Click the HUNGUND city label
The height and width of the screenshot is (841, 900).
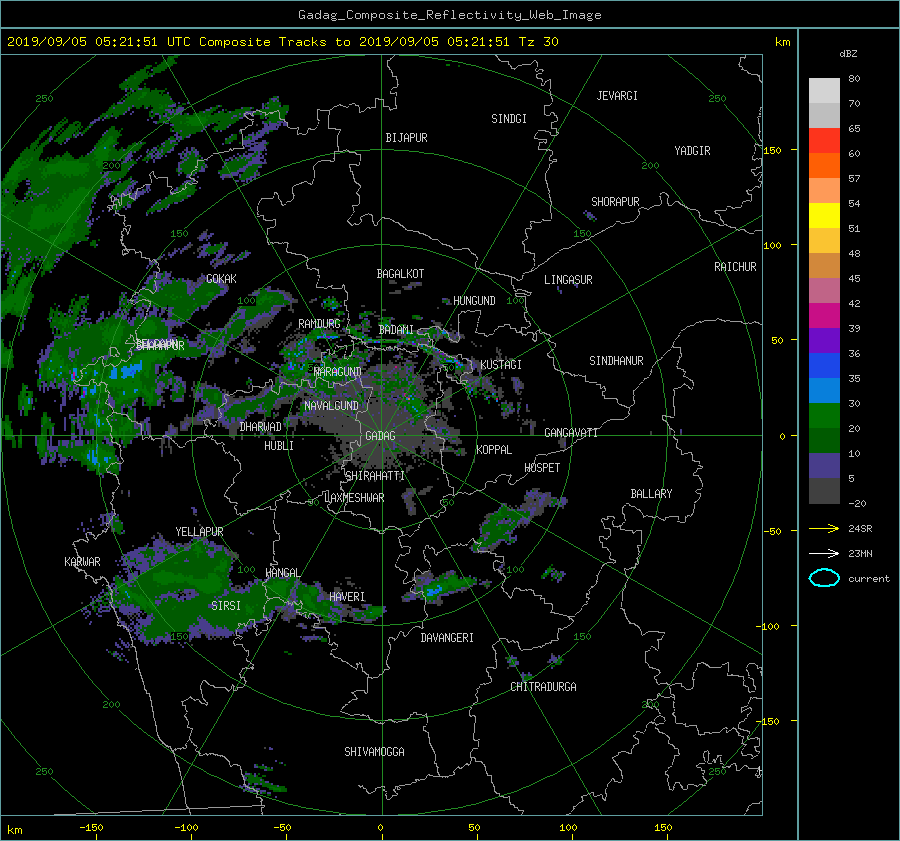[474, 301]
